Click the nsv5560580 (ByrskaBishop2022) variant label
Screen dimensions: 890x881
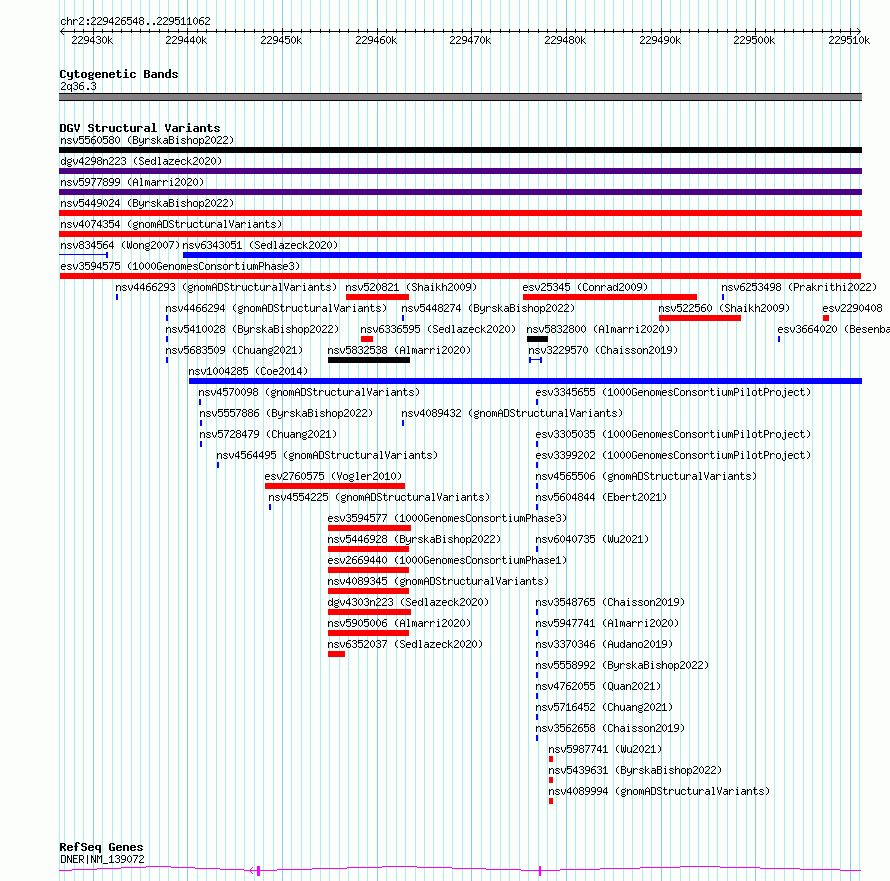147,140
